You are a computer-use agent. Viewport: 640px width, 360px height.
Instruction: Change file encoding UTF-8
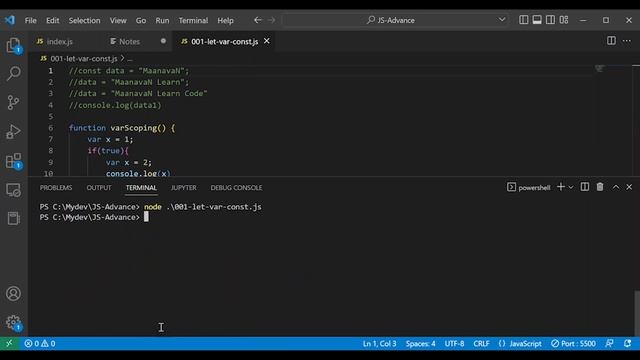[x=454, y=343]
